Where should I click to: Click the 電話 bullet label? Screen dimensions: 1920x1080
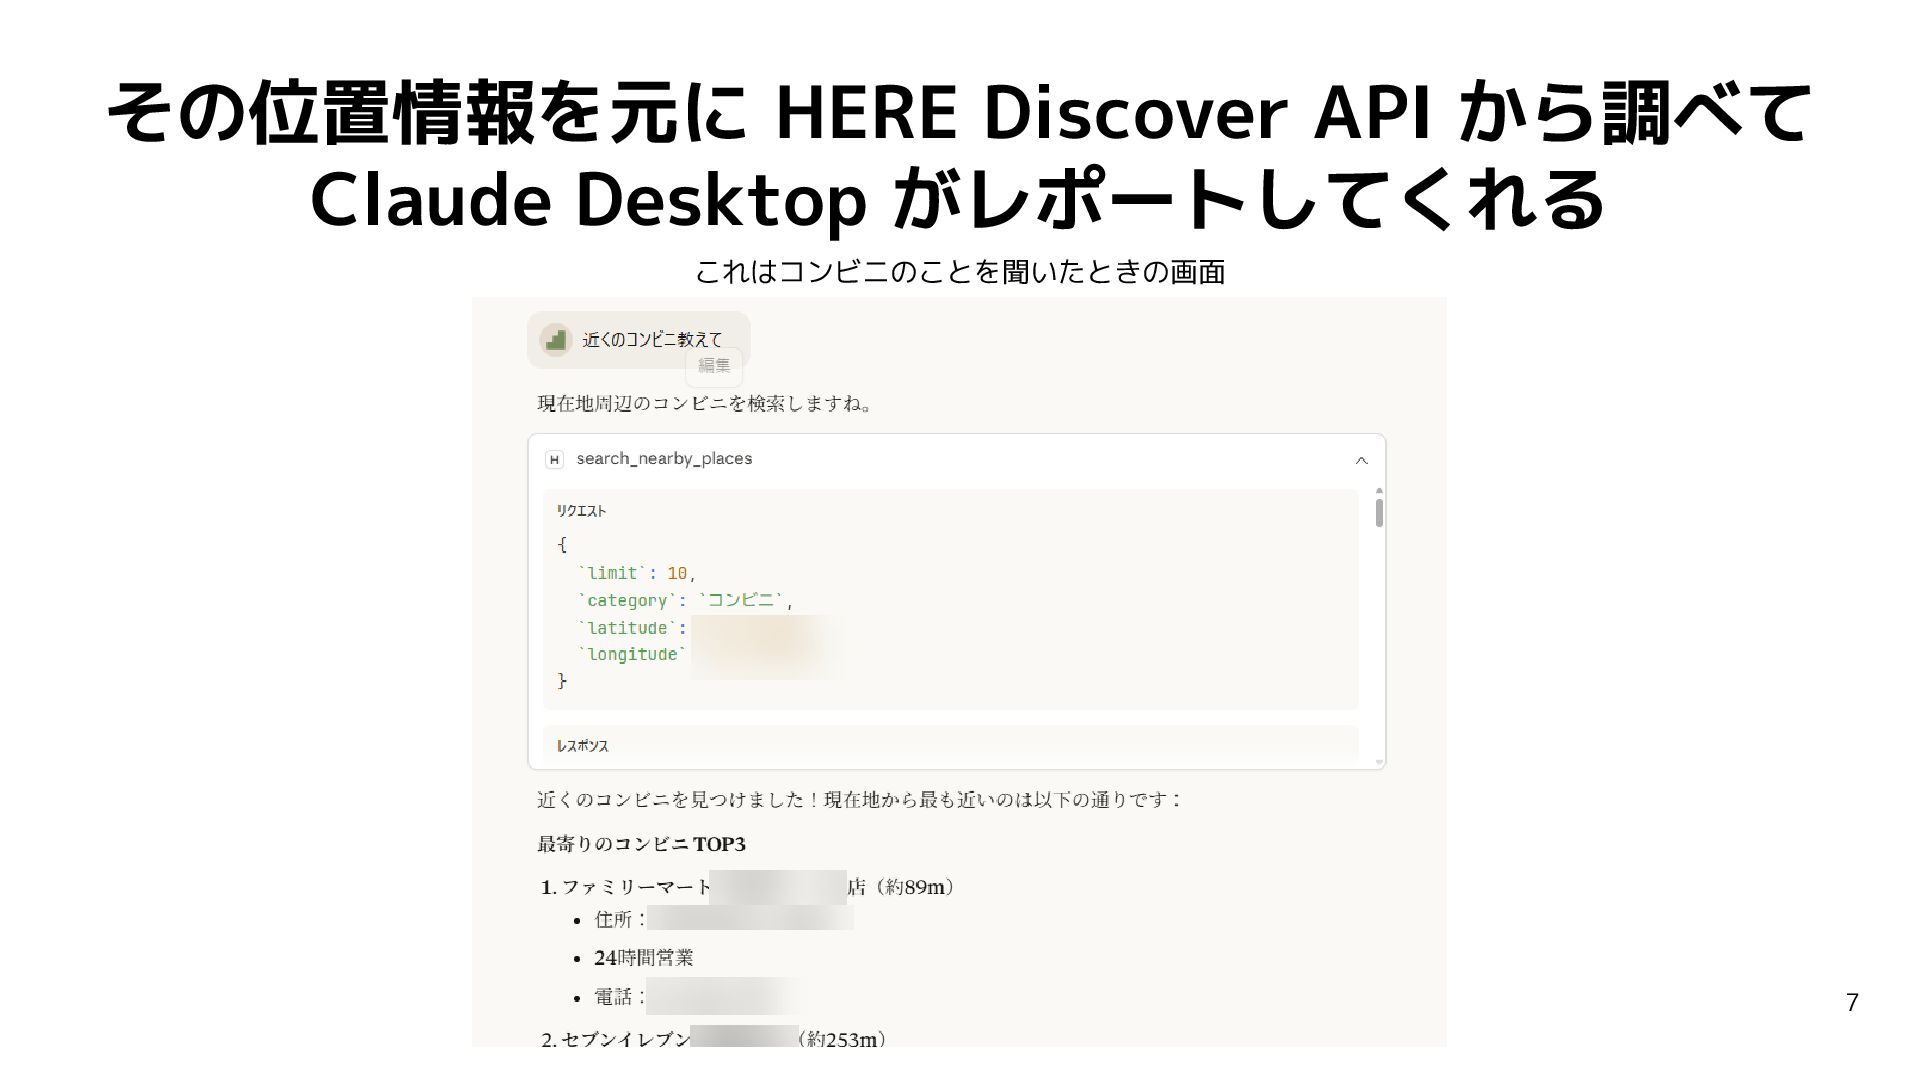(x=620, y=997)
